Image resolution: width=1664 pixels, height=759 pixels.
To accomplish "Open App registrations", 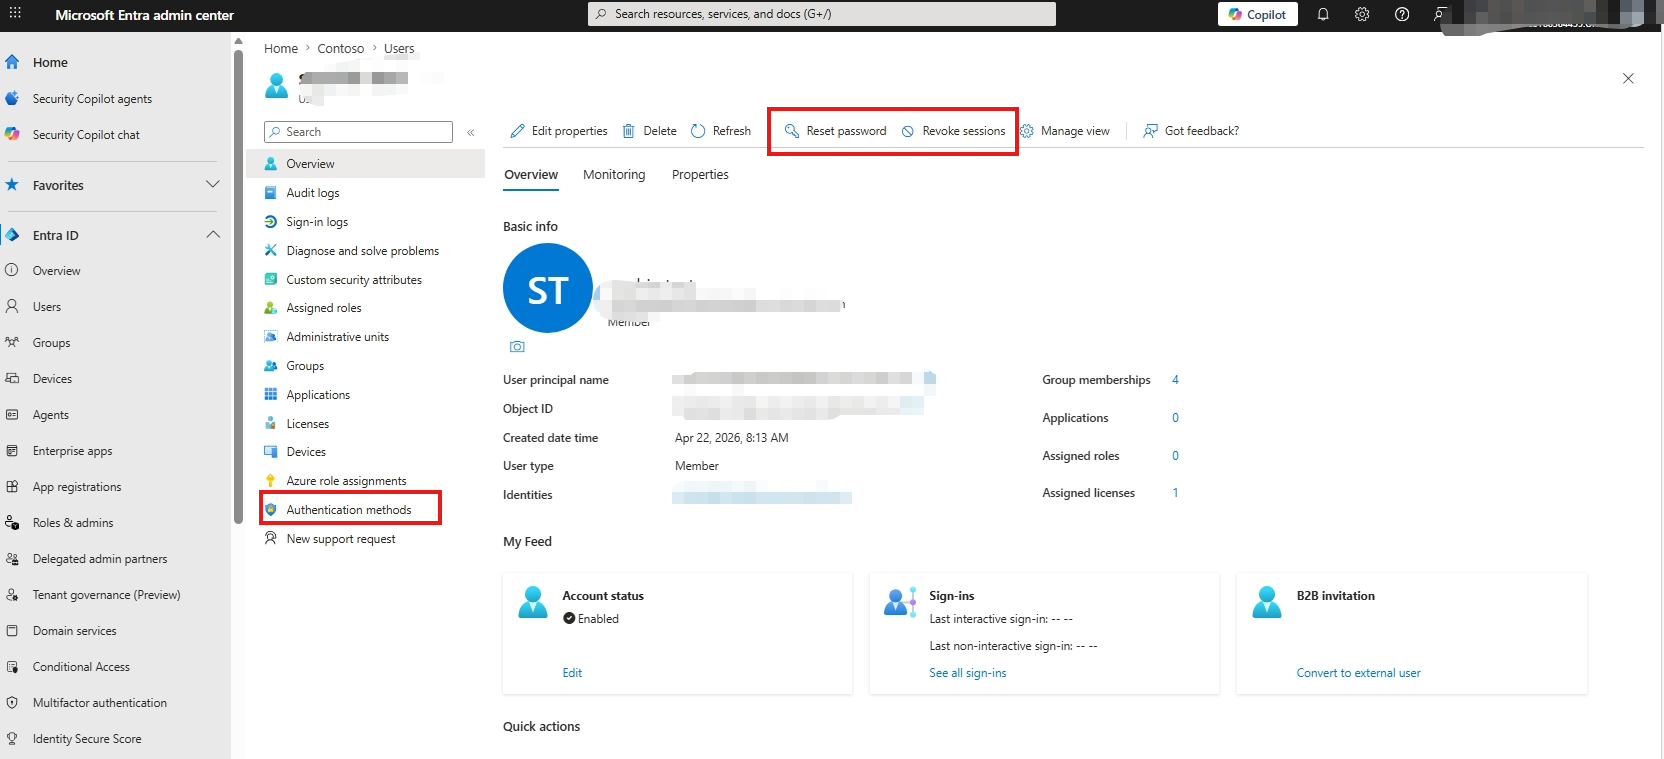I will (77, 487).
